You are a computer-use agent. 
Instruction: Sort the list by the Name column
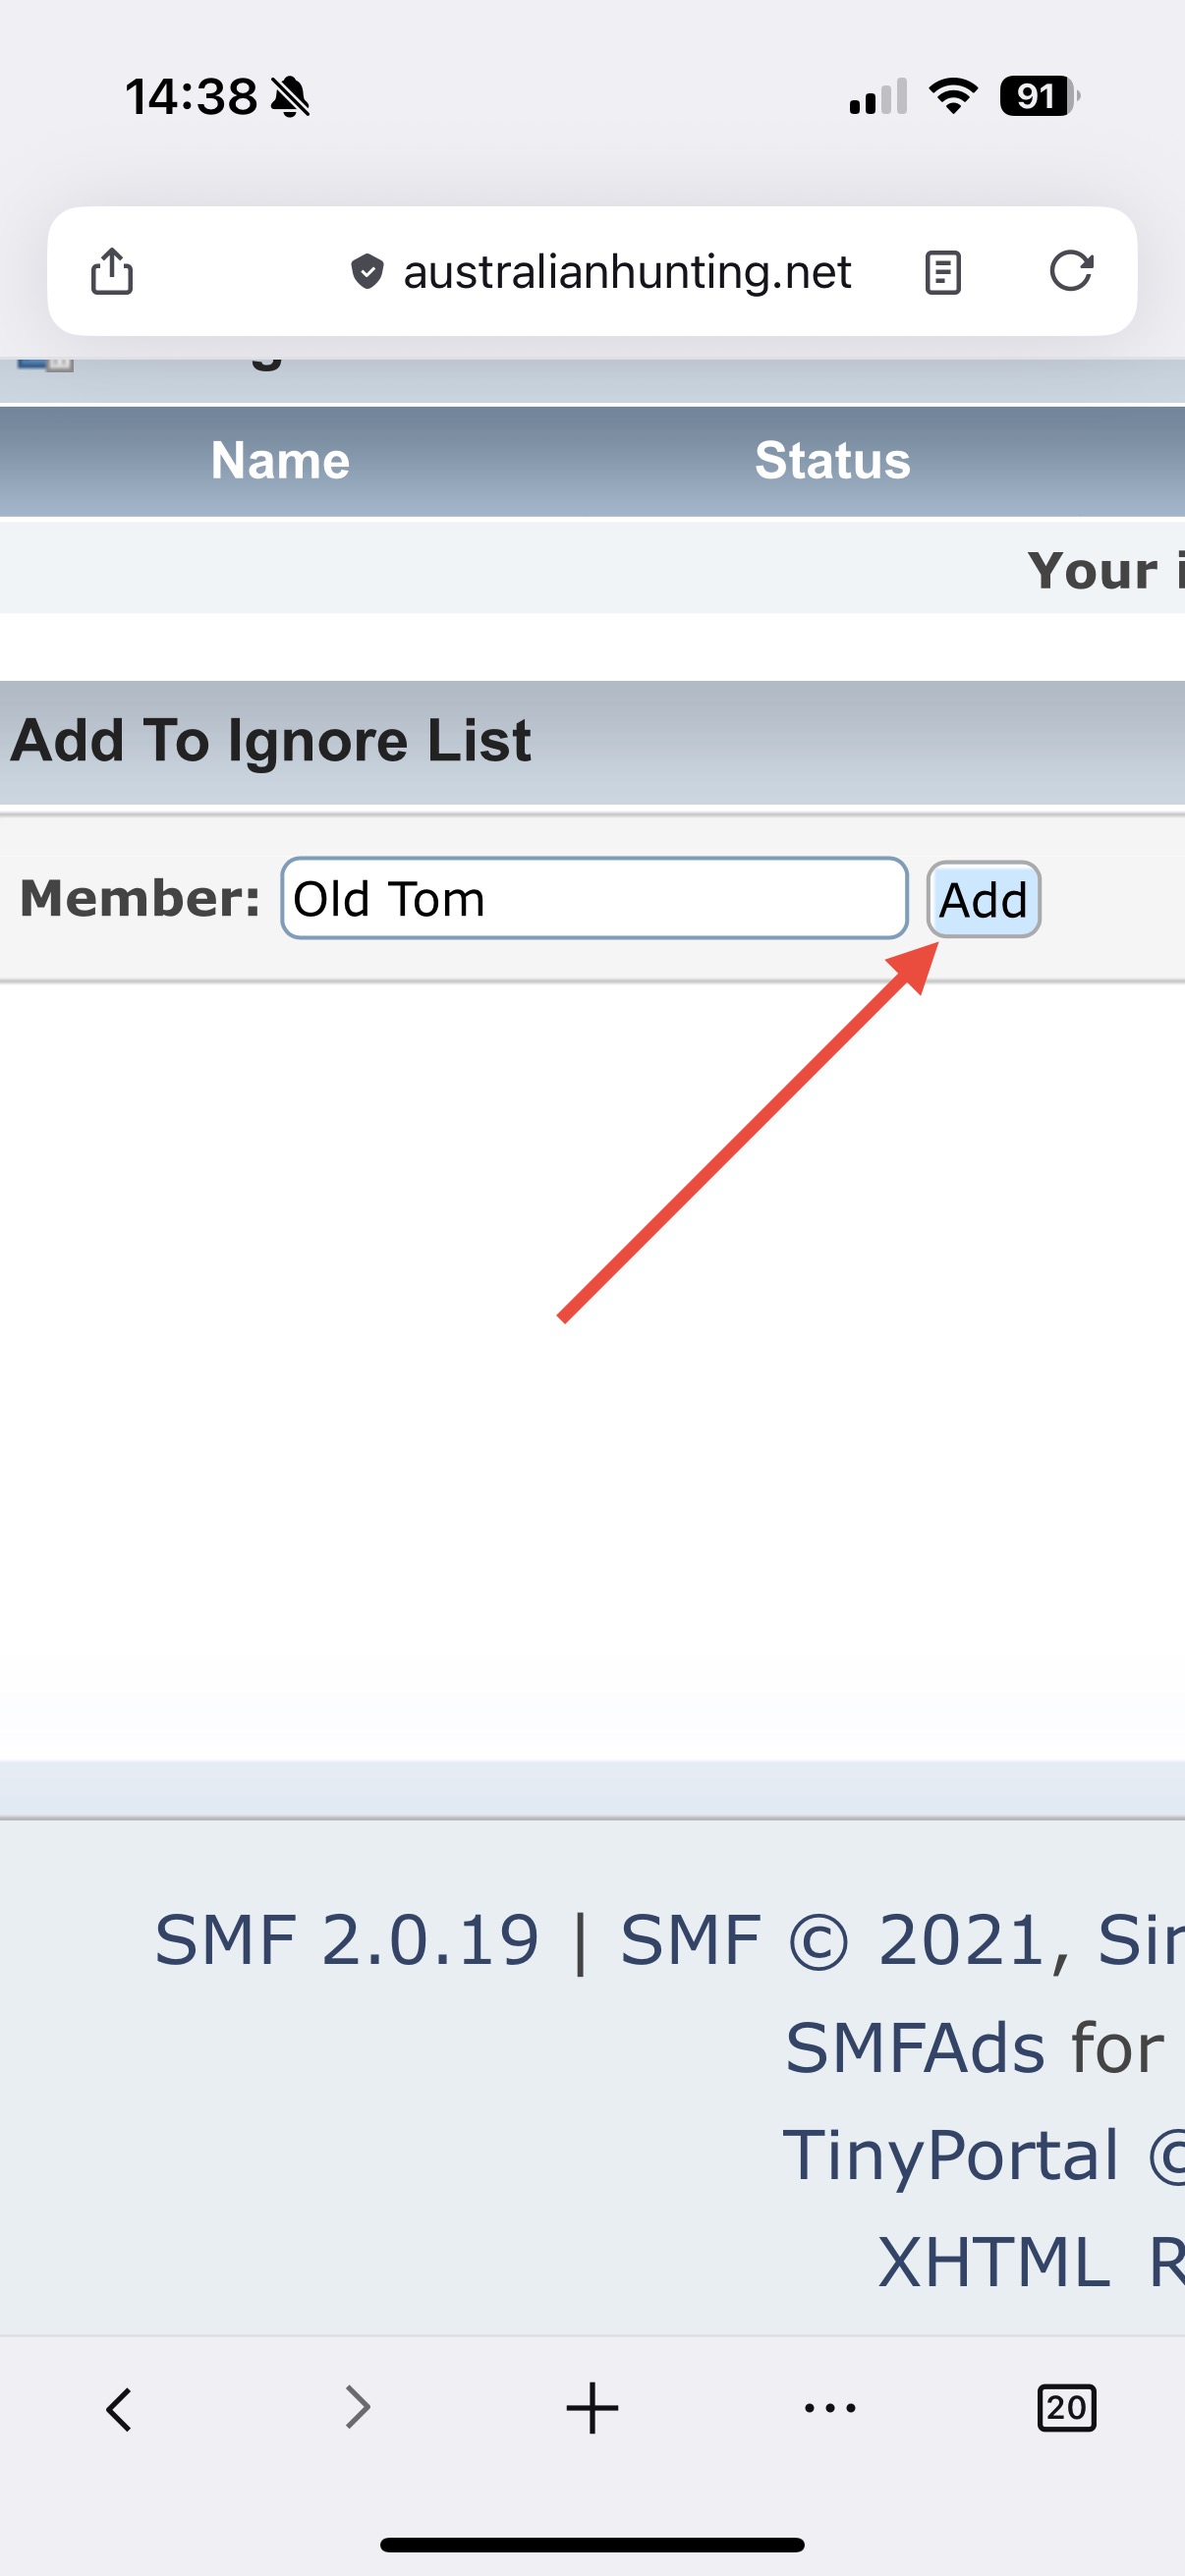coord(280,460)
